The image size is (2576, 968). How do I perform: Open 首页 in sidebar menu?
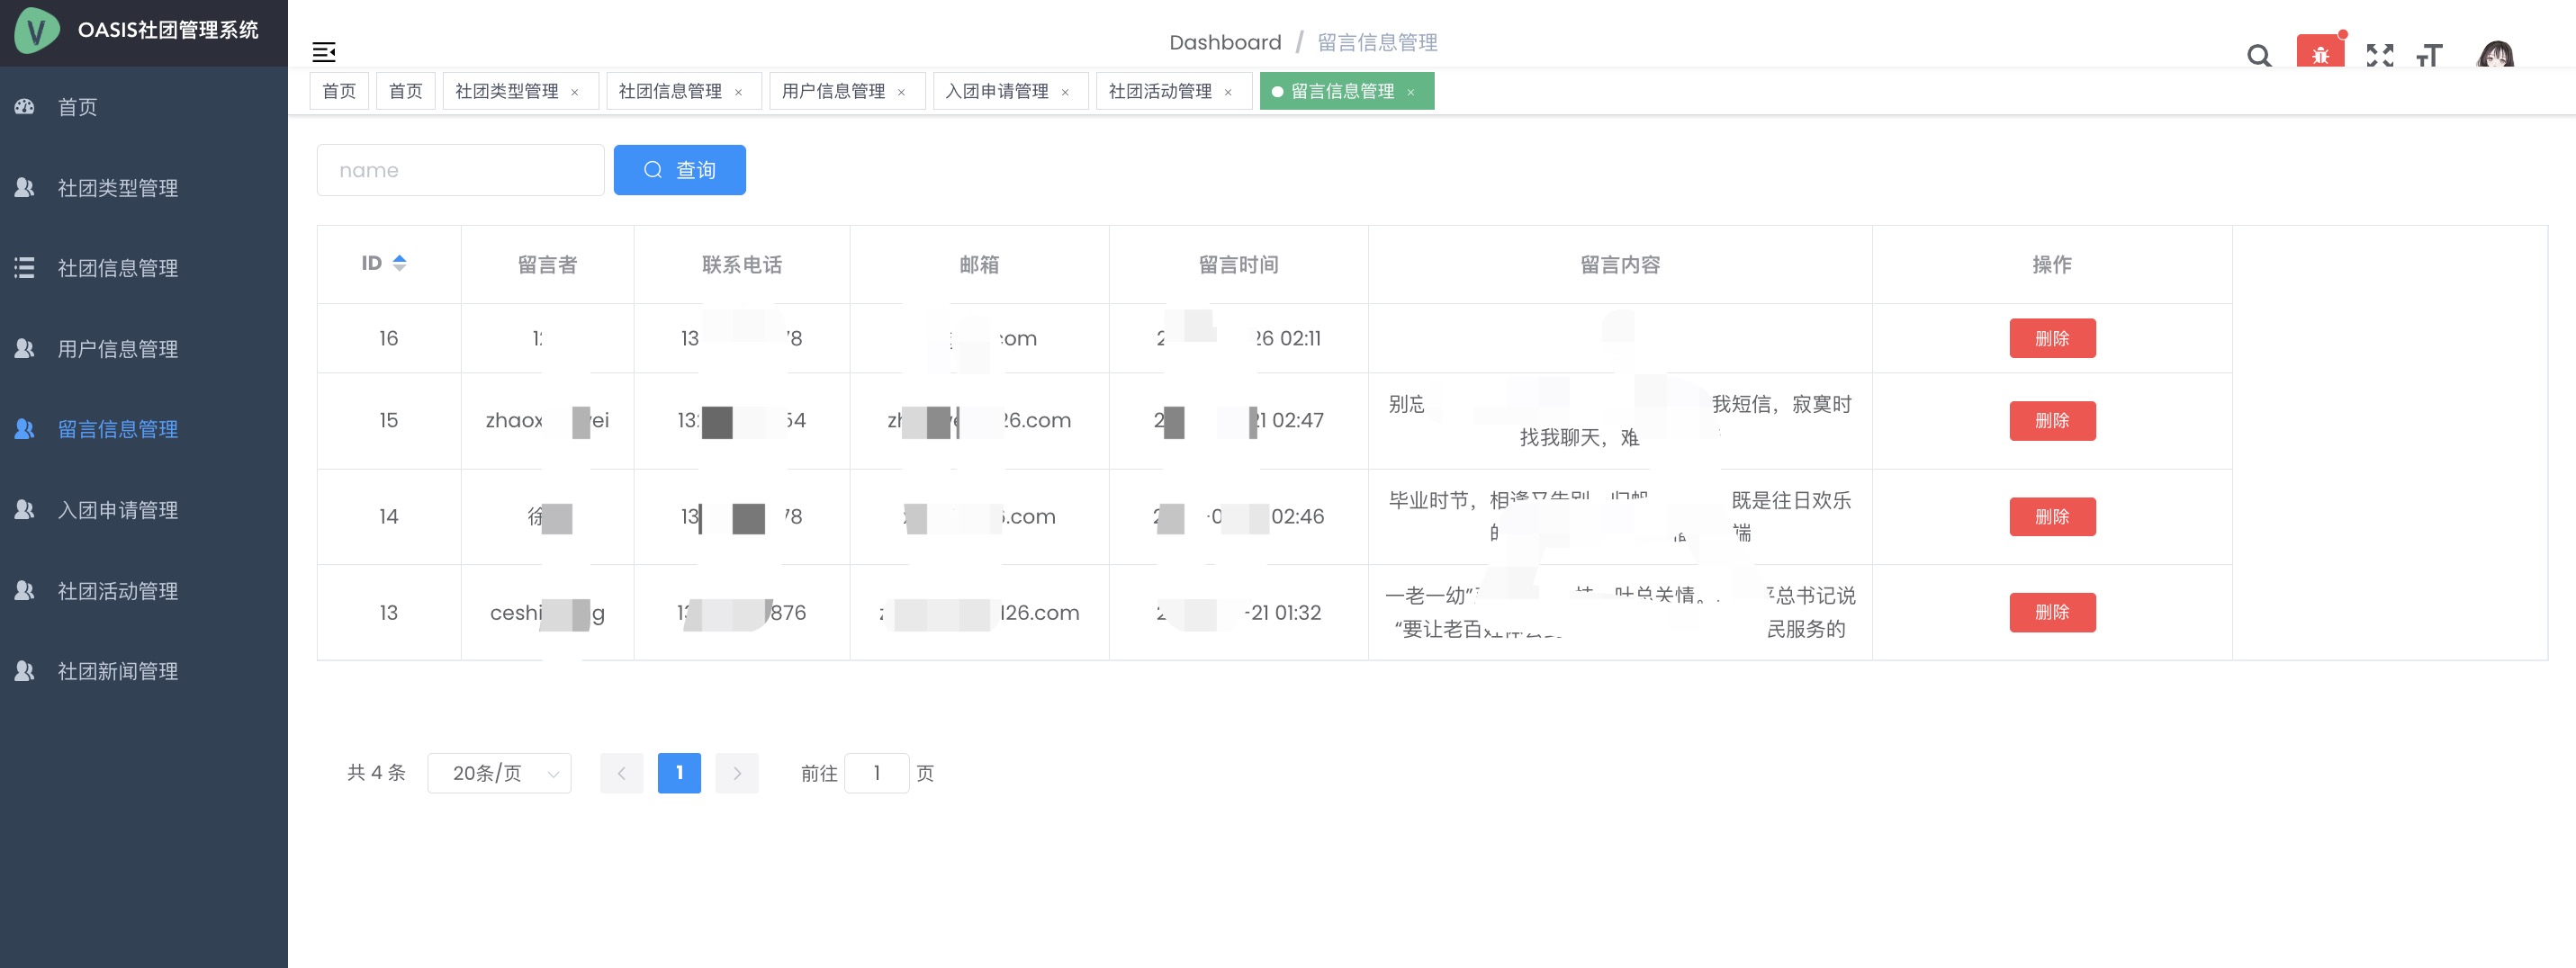click(x=144, y=107)
